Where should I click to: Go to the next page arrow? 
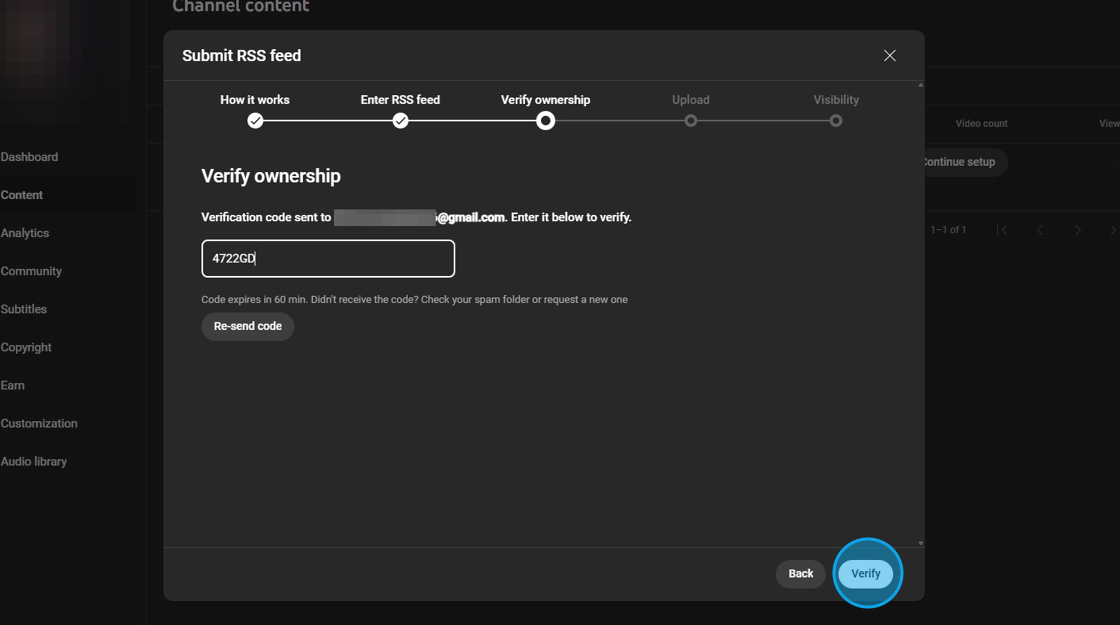point(1078,230)
